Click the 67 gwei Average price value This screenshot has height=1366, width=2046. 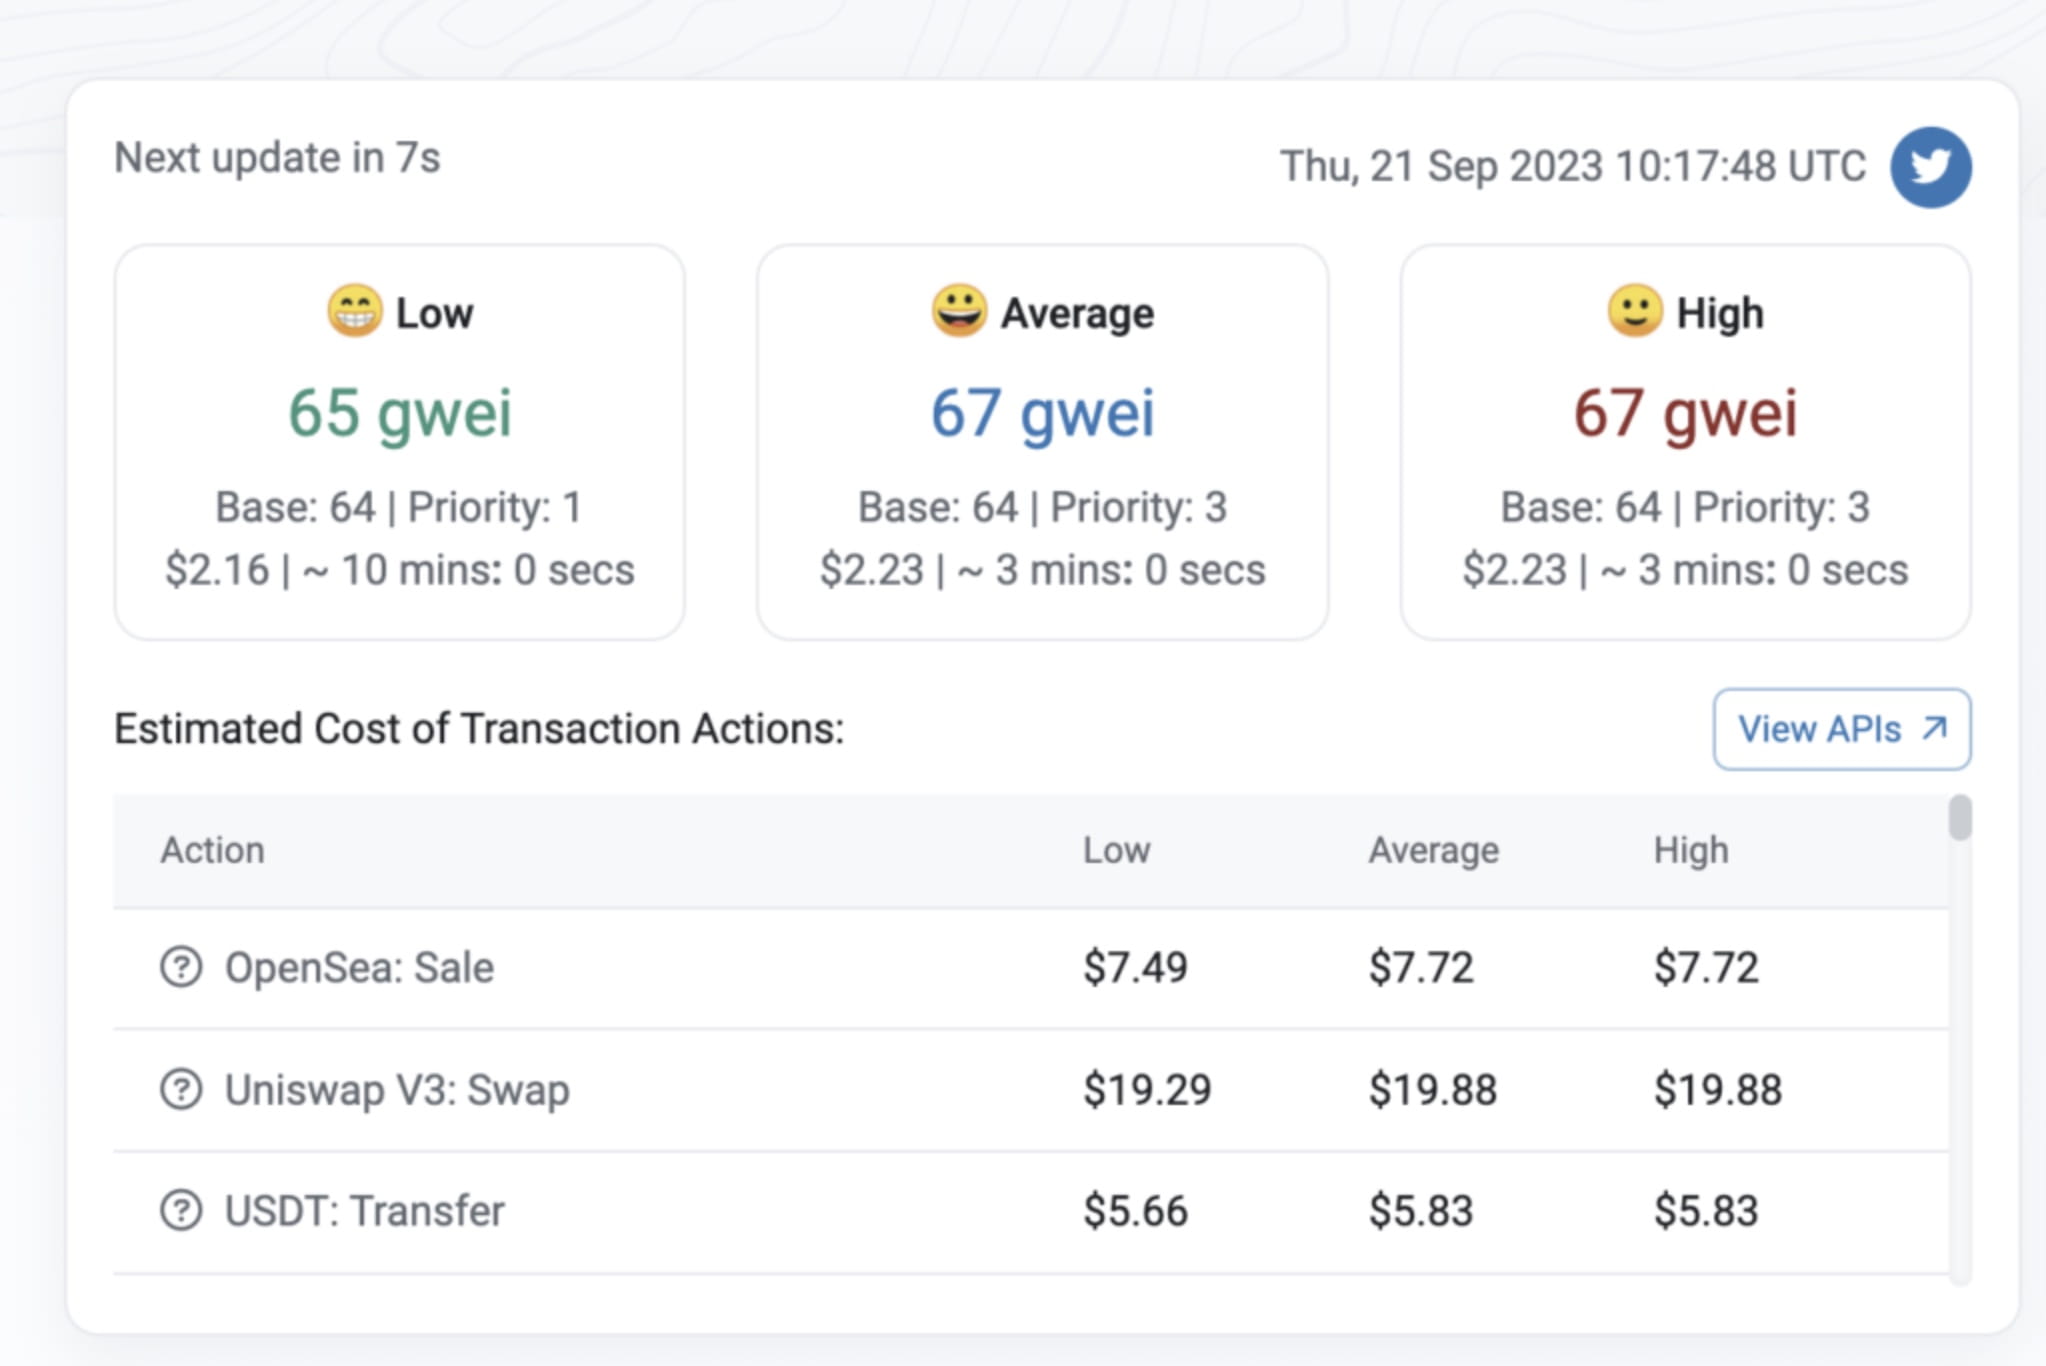point(1043,414)
